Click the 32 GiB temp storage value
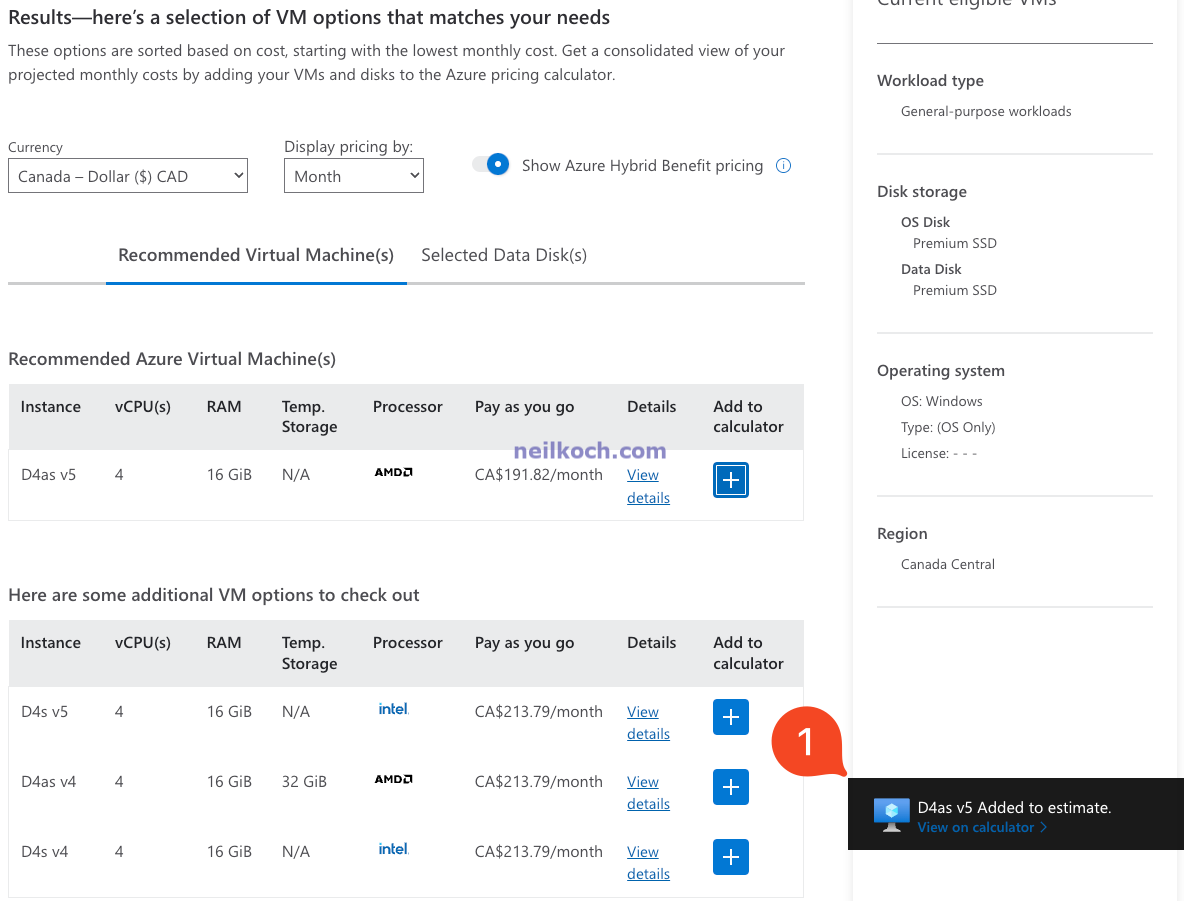Screen dimensions: 1184x901 tap(304, 782)
